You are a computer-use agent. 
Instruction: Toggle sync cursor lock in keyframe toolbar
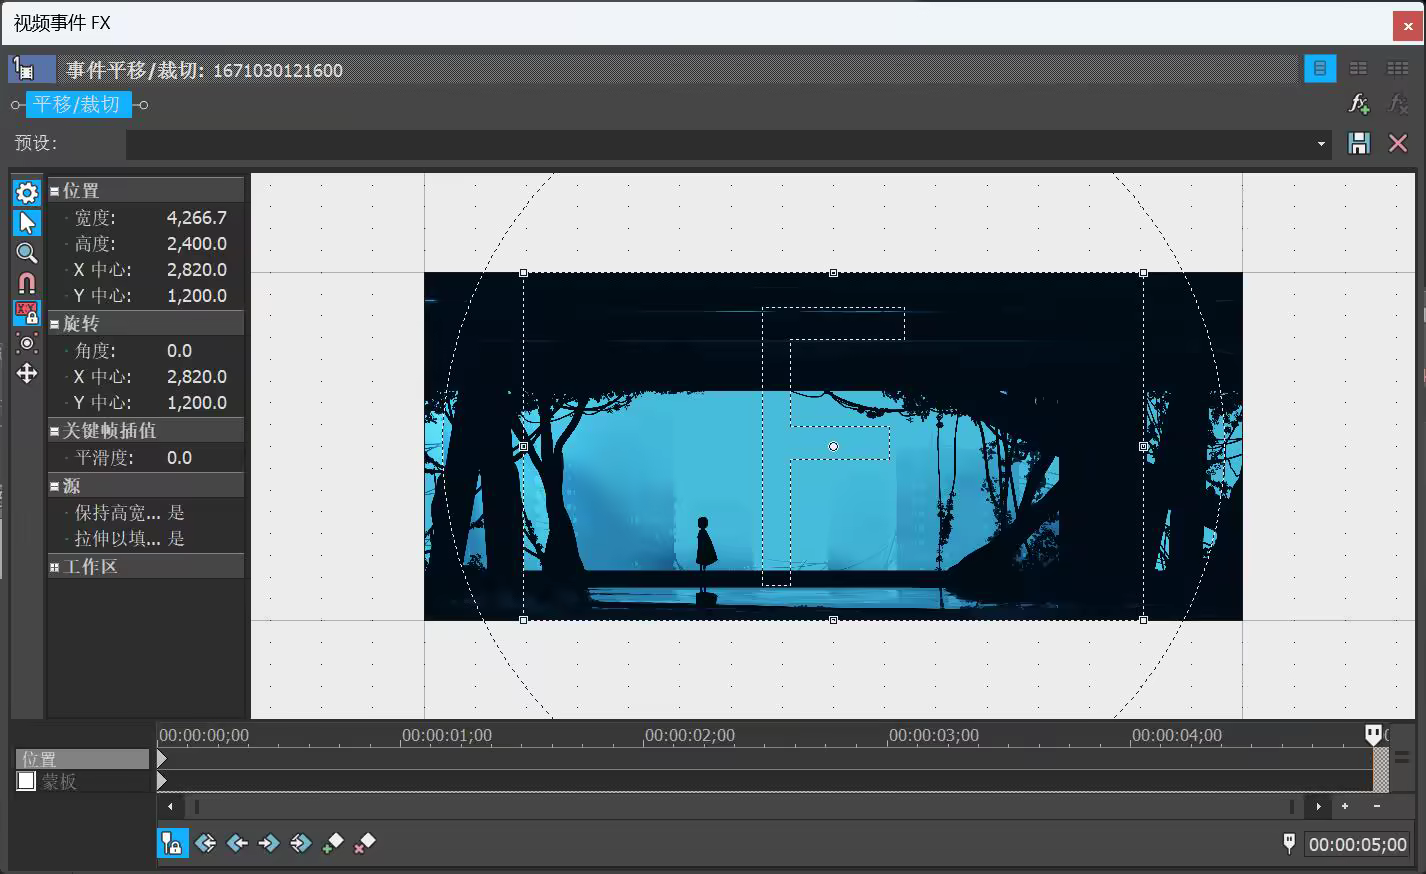[173, 843]
